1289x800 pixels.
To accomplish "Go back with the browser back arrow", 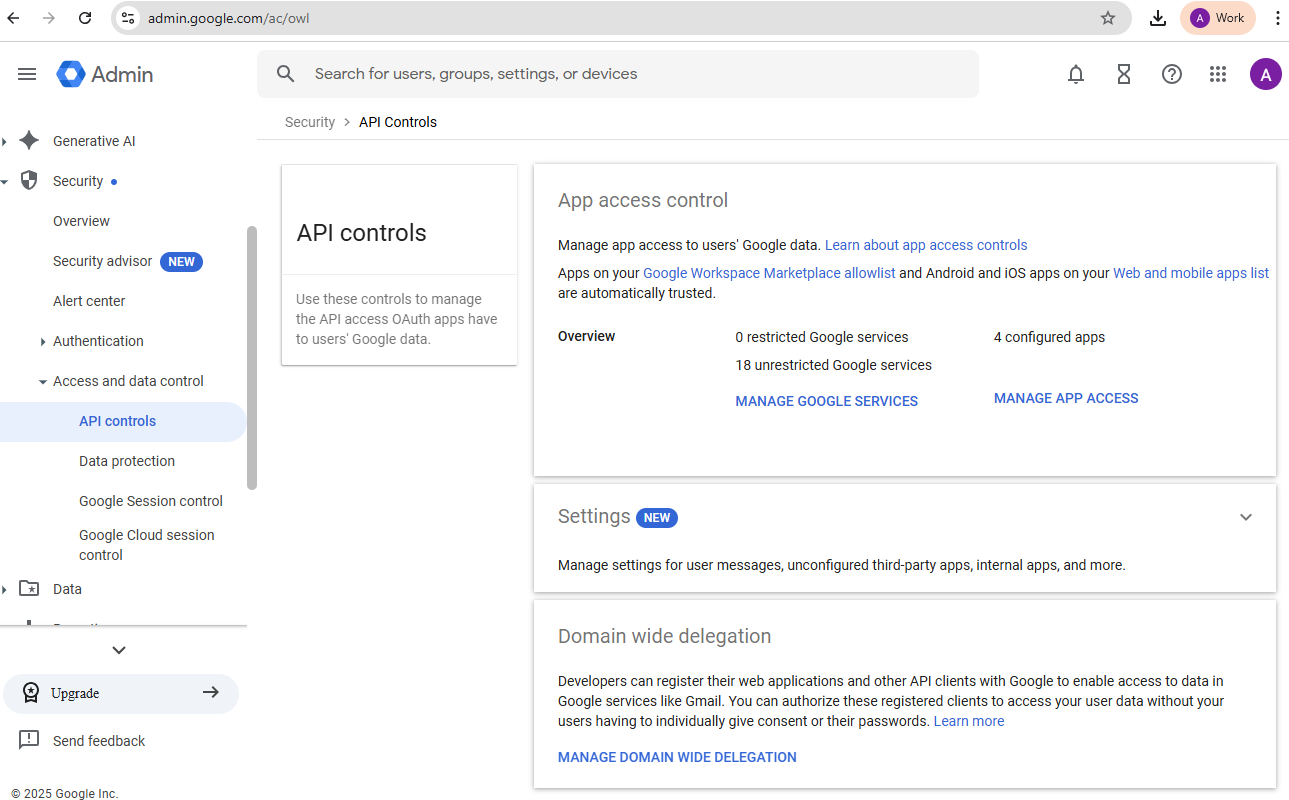I will 14,18.
